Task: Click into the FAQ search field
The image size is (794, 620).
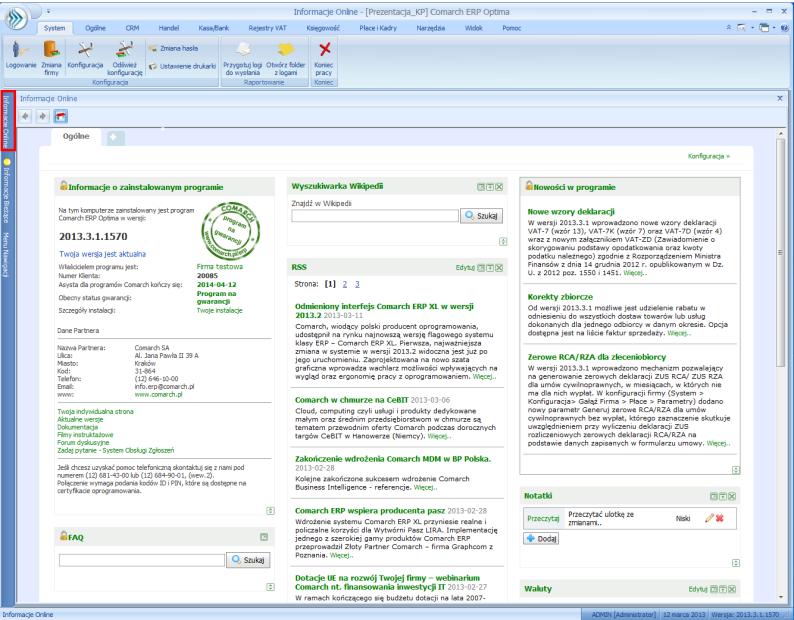Action: tap(142, 560)
